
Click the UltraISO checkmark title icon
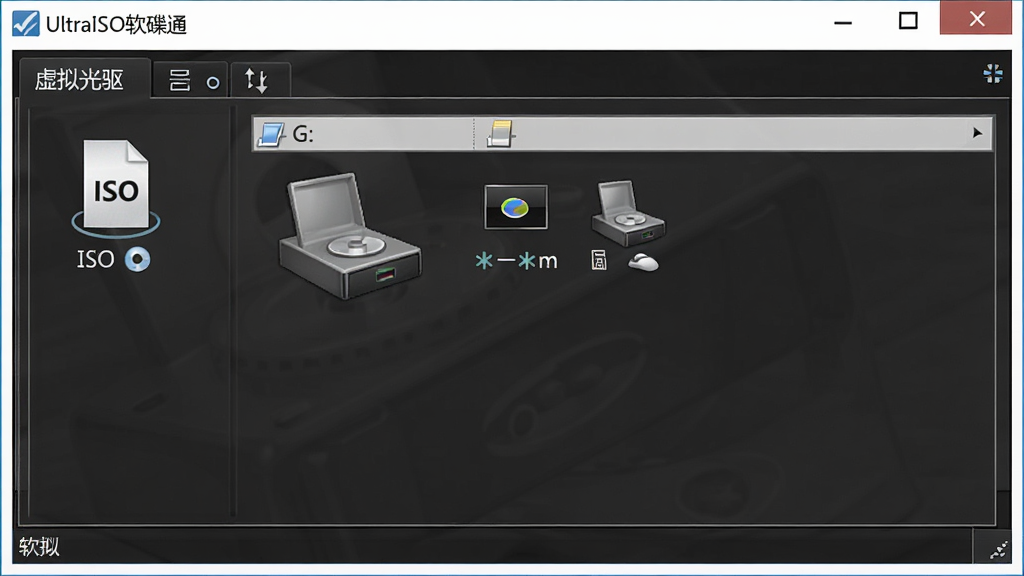[x=26, y=24]
